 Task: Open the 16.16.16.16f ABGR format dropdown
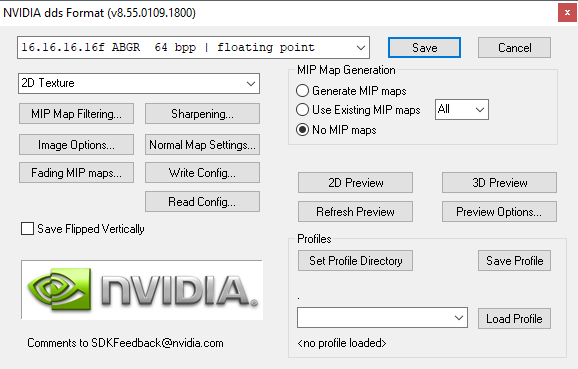coord(193,48)
